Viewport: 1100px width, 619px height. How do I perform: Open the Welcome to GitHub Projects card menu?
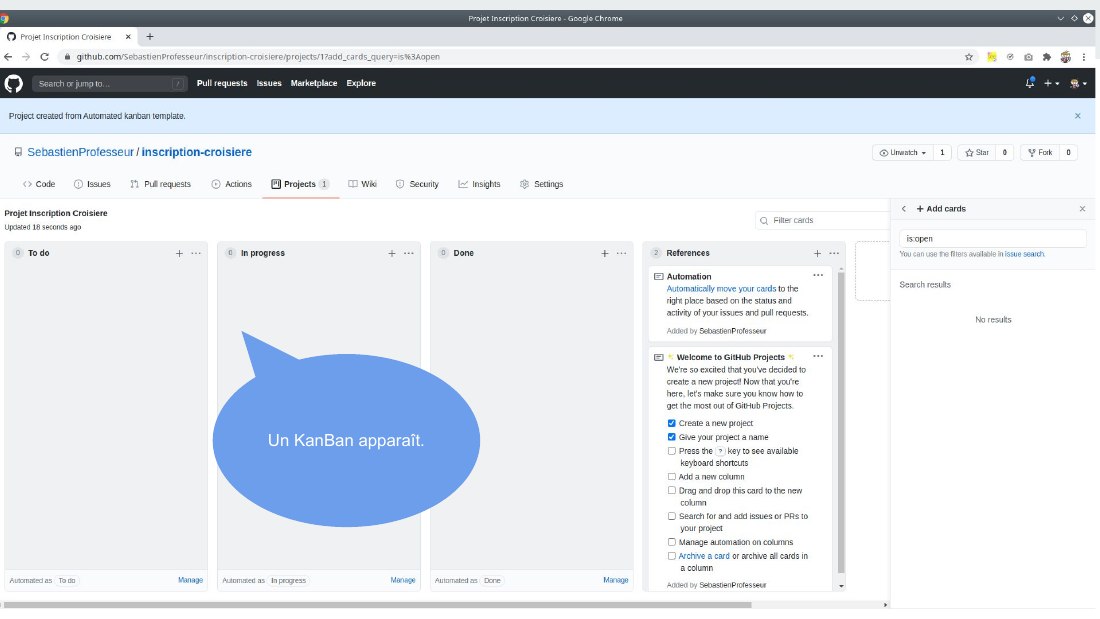pos(818,356)
